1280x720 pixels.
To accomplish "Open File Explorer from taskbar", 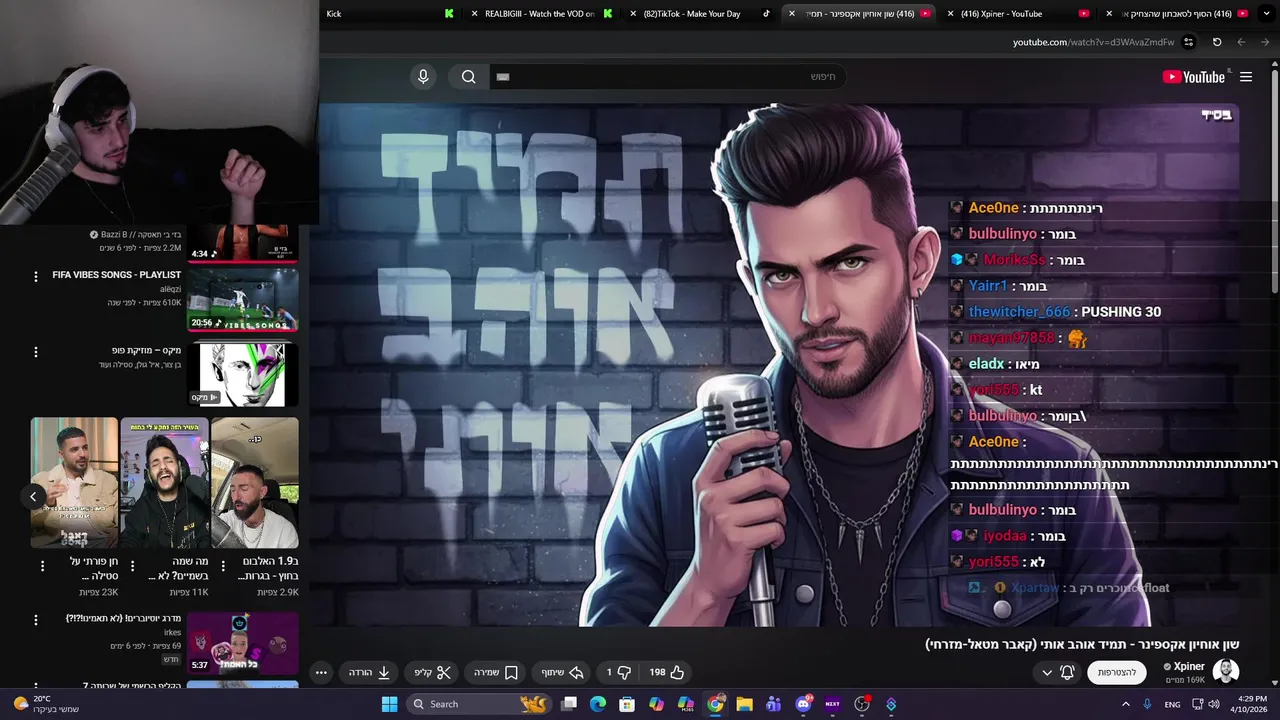I will (744, 704).
